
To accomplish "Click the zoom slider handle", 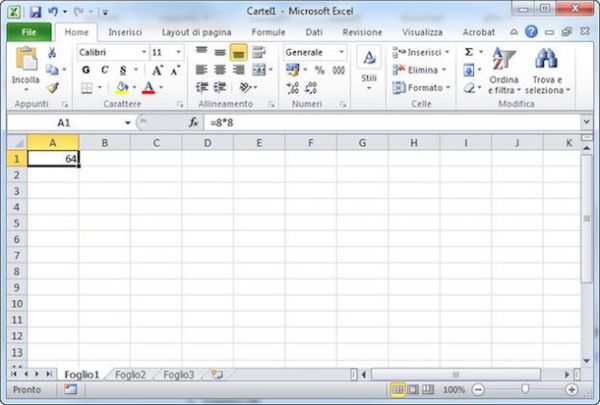I will 525,389.
